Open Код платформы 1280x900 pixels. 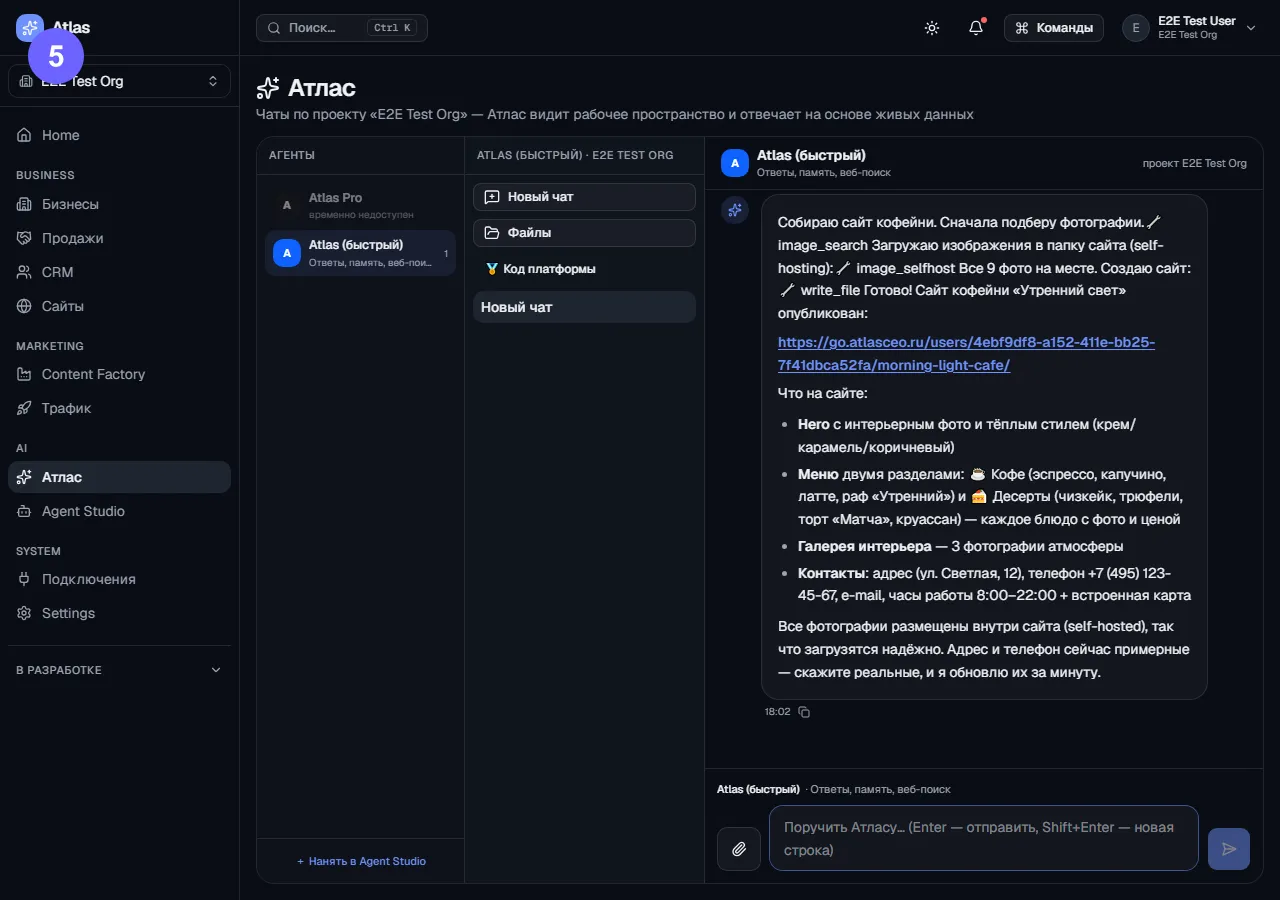point(540,269)
